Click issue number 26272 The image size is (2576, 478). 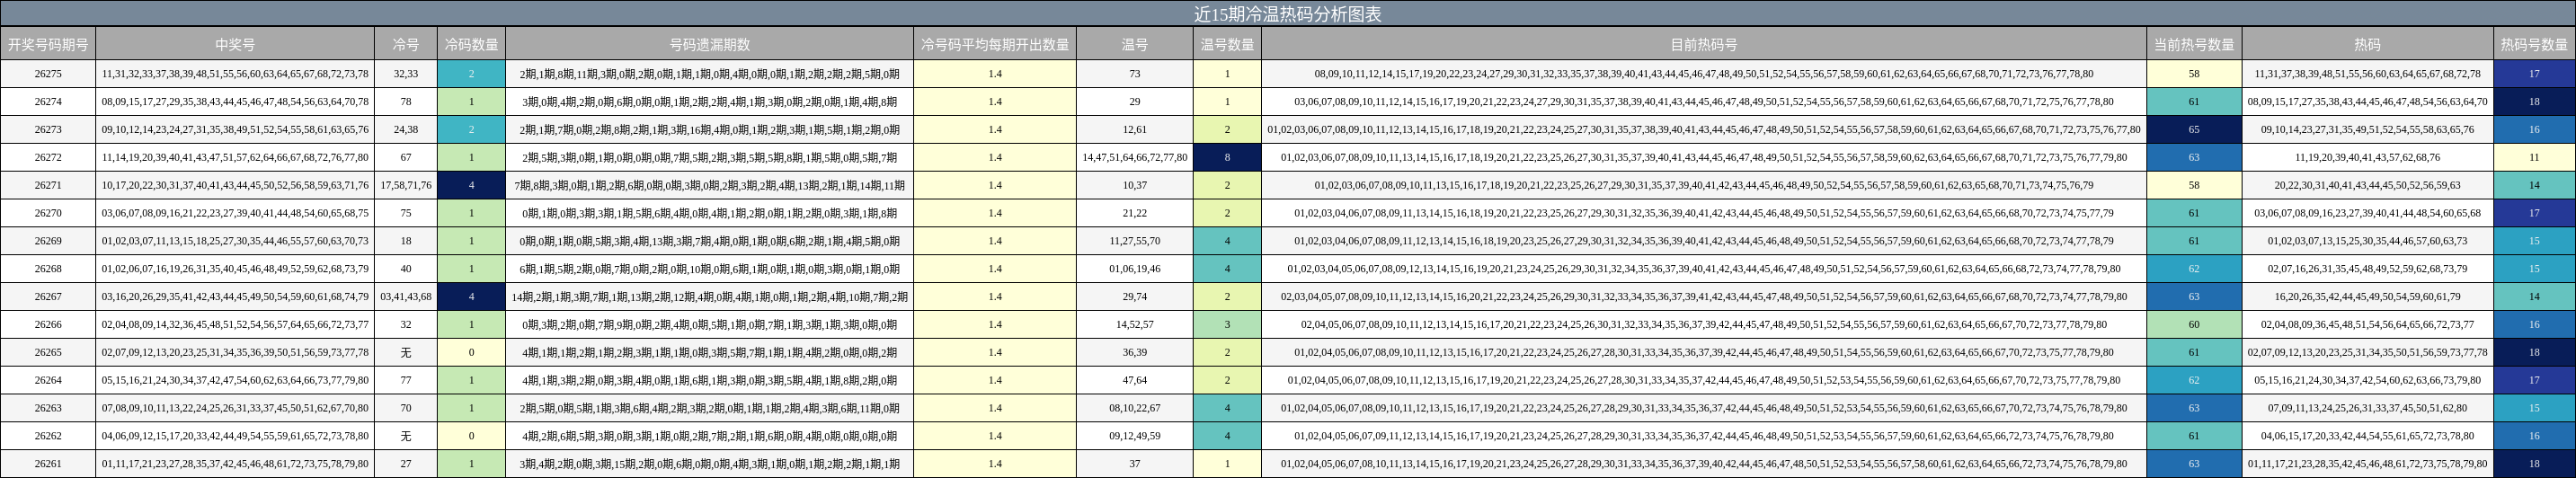(48, 158)
